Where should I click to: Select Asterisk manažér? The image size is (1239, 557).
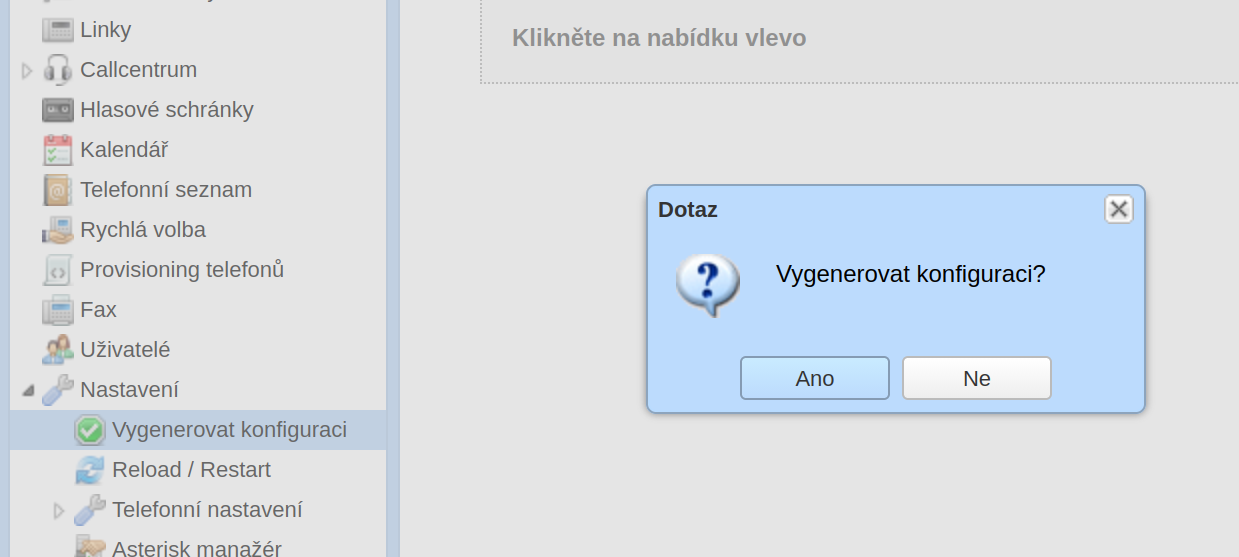click(196, 548)
